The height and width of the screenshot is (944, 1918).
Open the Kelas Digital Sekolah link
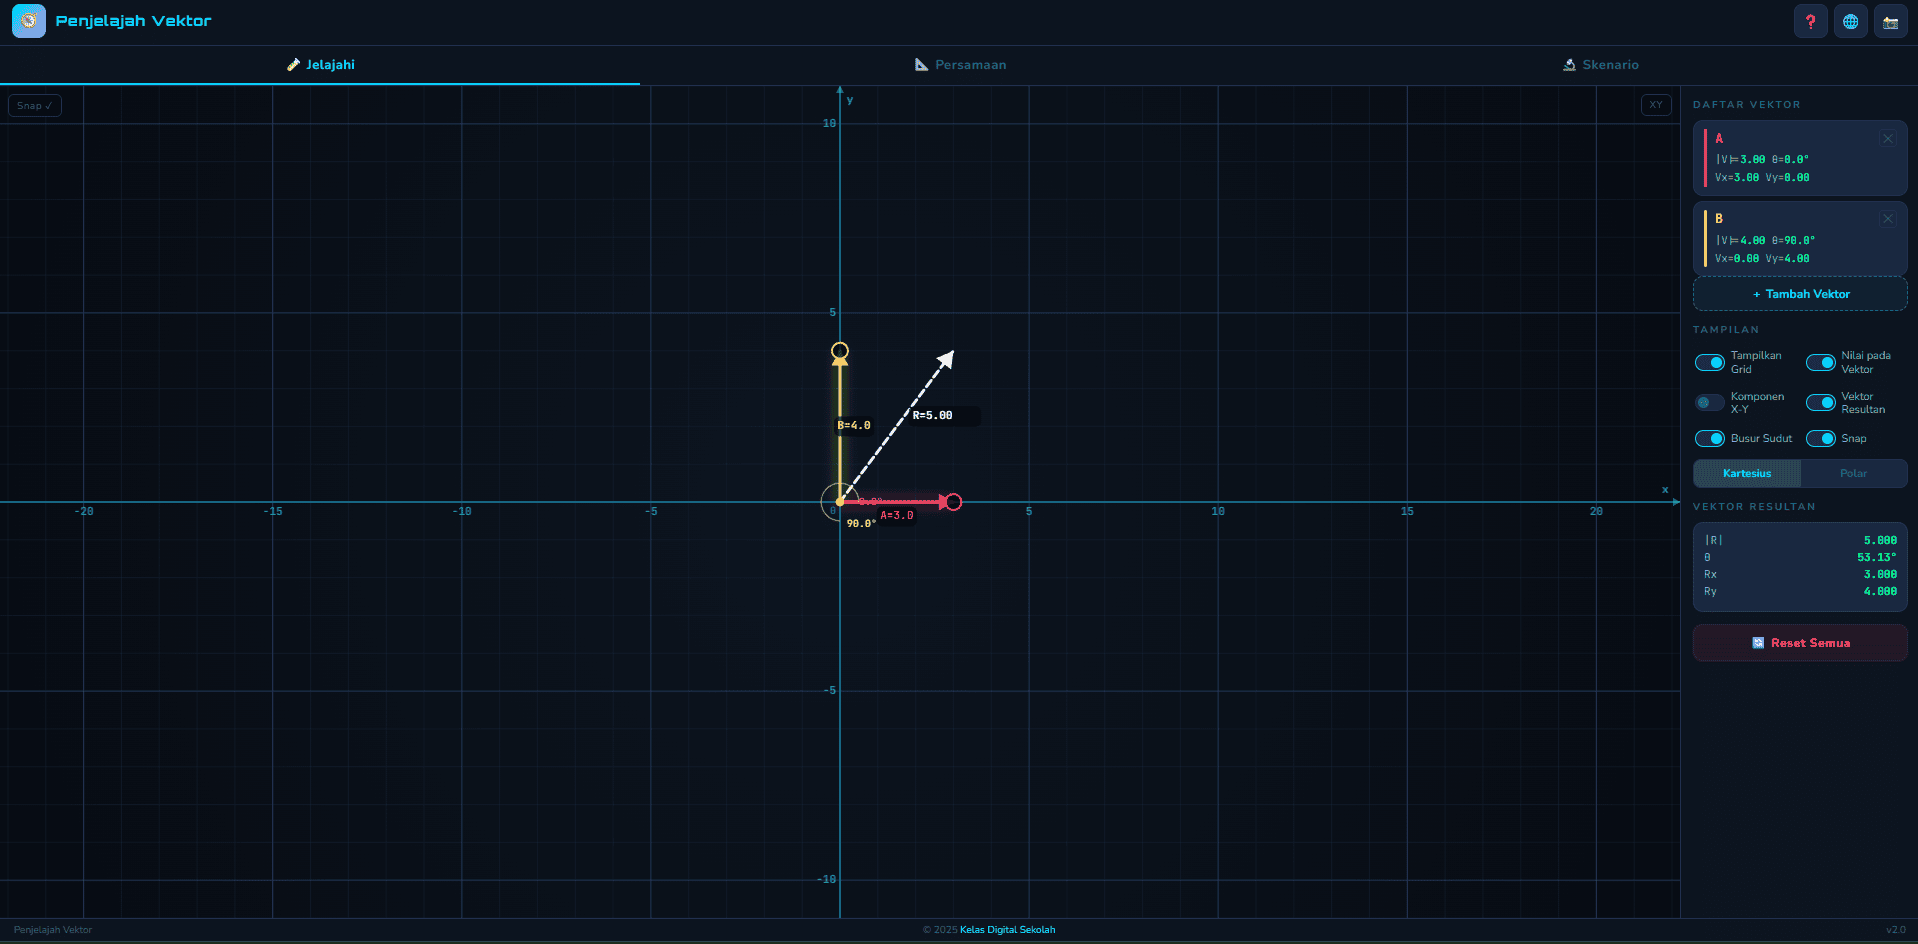pos(1007,930)
